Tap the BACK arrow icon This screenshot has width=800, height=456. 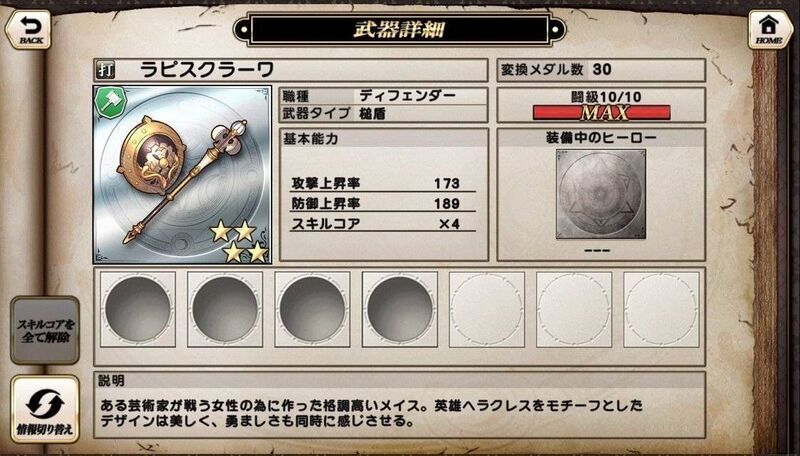28,29
